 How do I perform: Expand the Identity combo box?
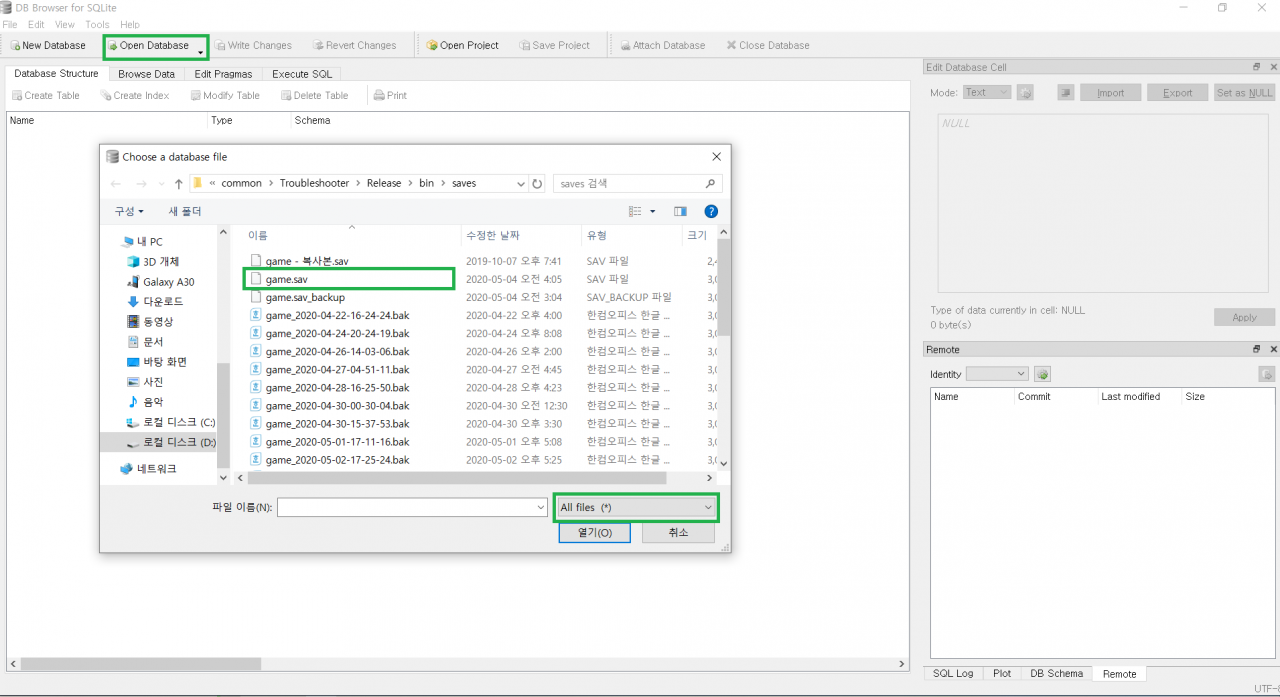coord(997,374)
